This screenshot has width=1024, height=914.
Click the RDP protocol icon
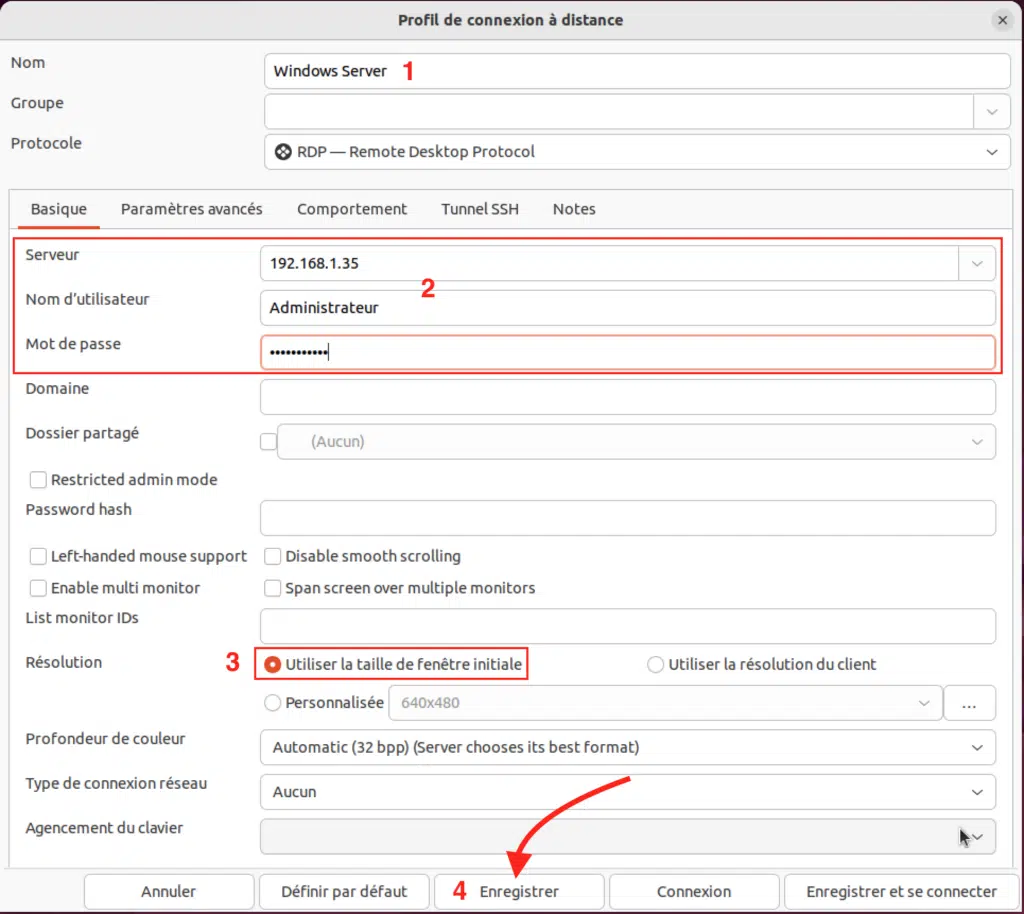click(283, 151)
